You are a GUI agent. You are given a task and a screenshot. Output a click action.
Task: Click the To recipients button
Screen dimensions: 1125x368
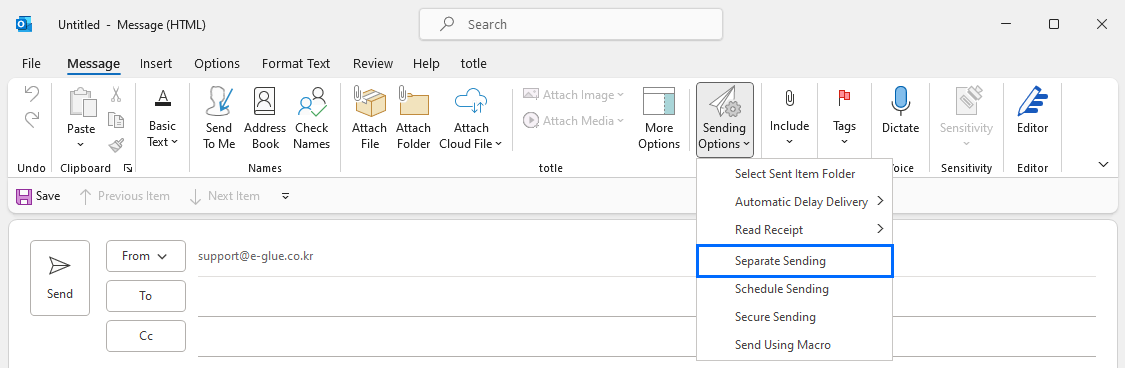tap(146, 296)
